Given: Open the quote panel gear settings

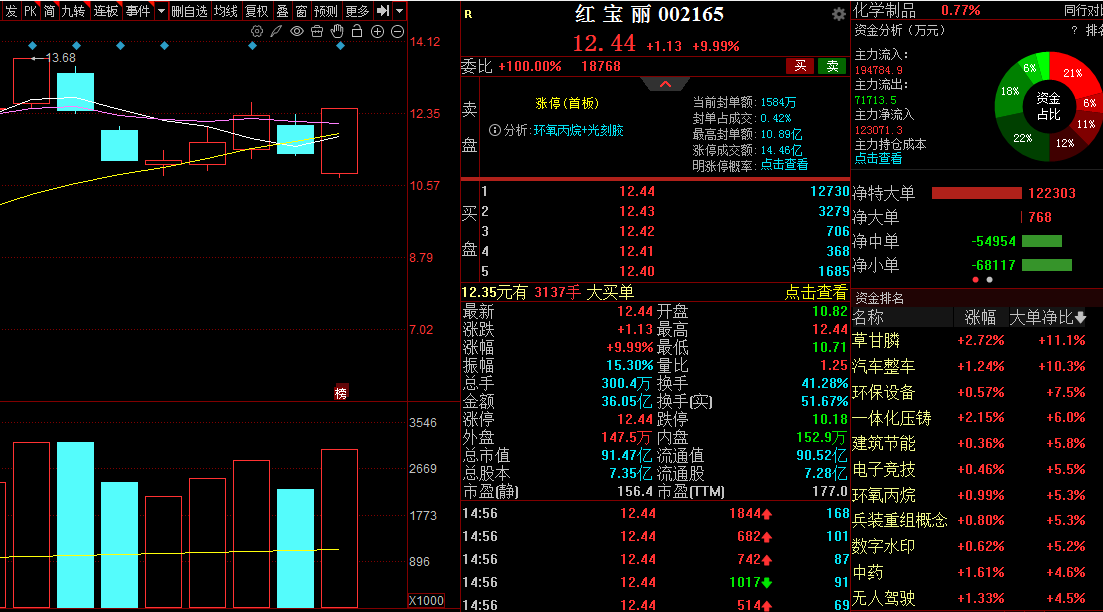Looking at the screenshot, I should [x=839, y=14].
